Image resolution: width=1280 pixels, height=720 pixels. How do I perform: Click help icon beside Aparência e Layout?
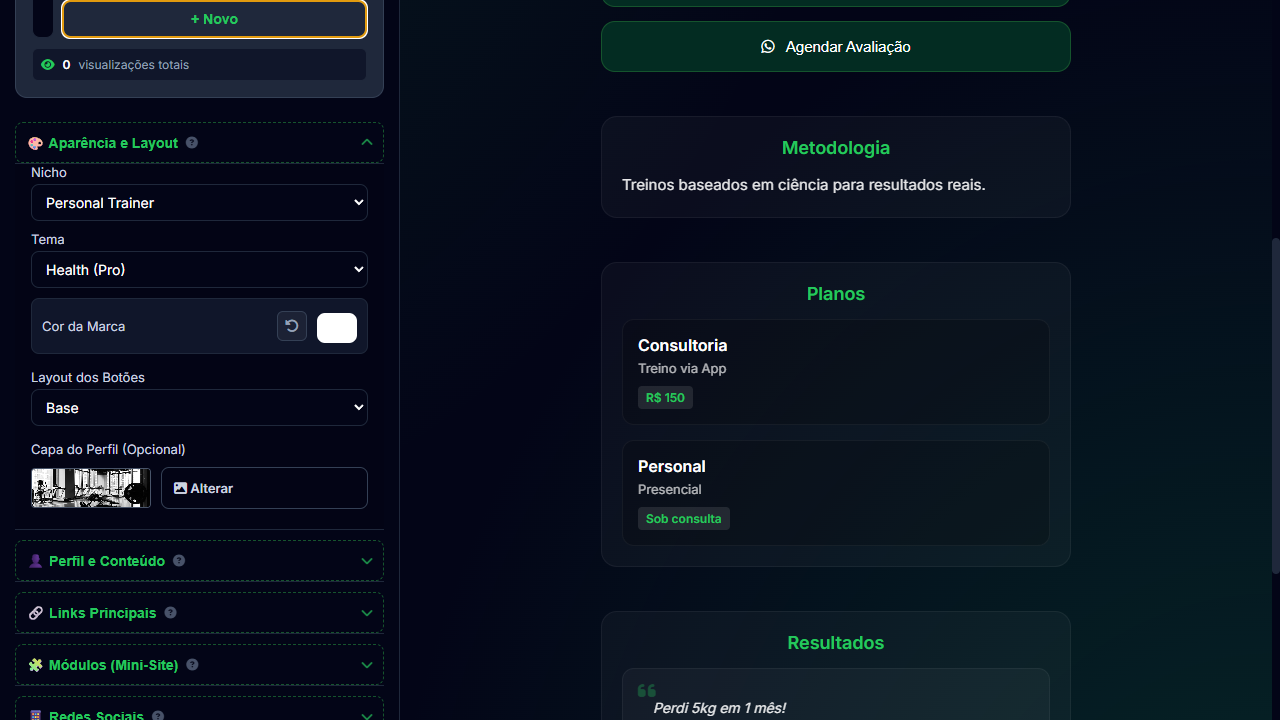click(192, 143)
